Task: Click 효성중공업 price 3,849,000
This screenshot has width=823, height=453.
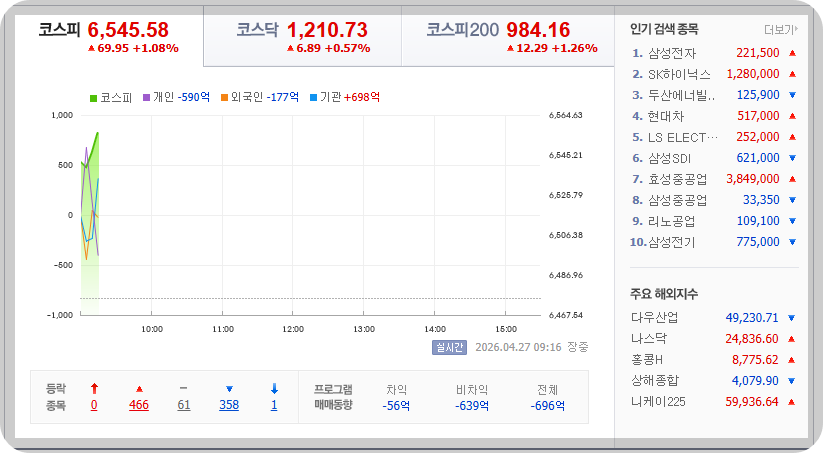Action: tap(753, 179)
